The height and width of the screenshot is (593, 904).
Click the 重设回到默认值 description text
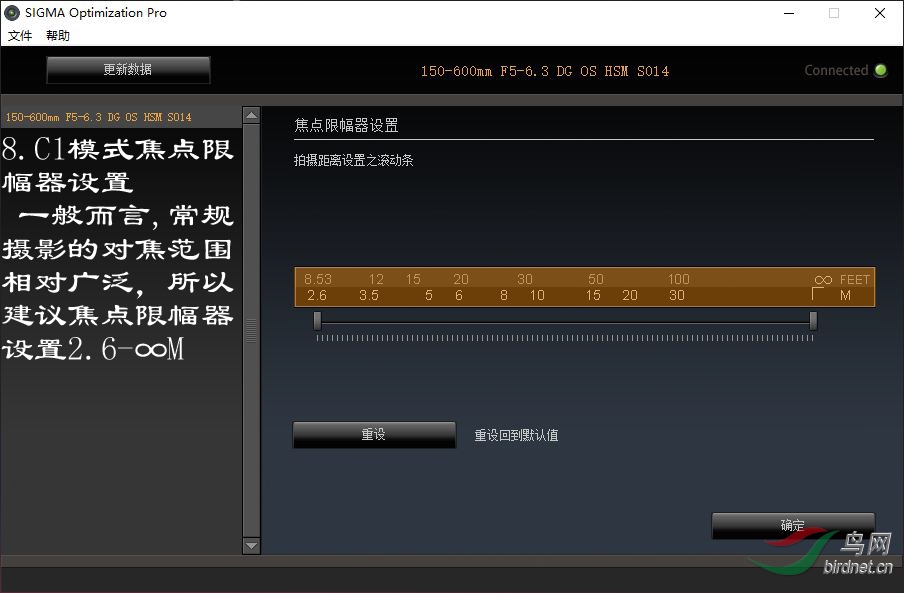[516, 435]
